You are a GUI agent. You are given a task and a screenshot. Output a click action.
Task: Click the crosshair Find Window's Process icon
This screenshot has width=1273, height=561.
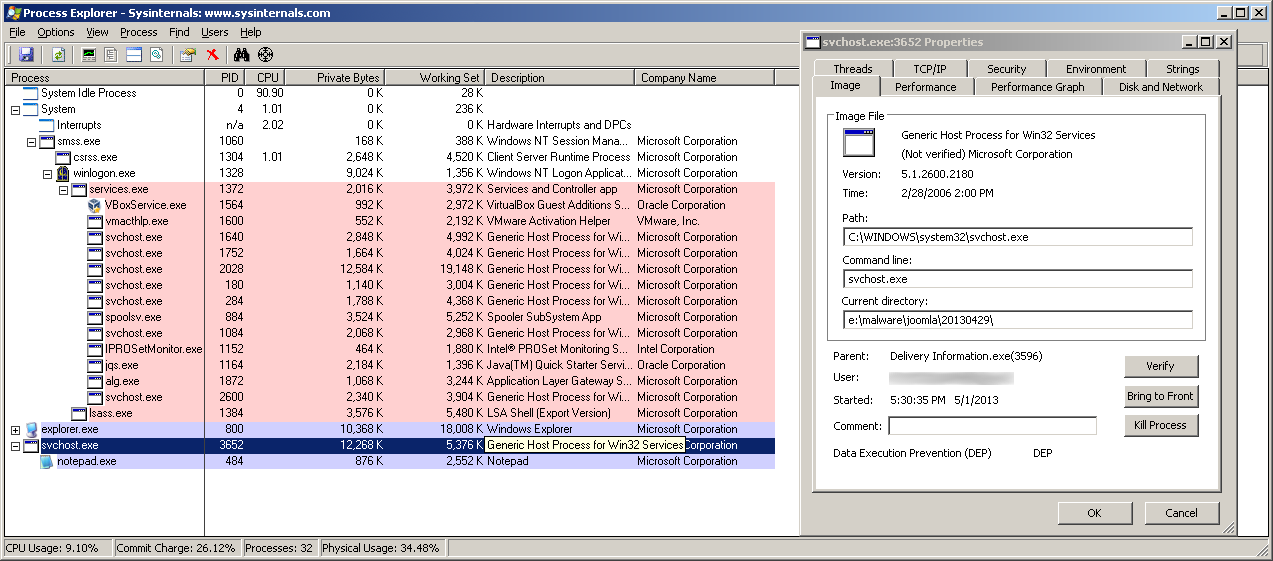coord(266,55)
